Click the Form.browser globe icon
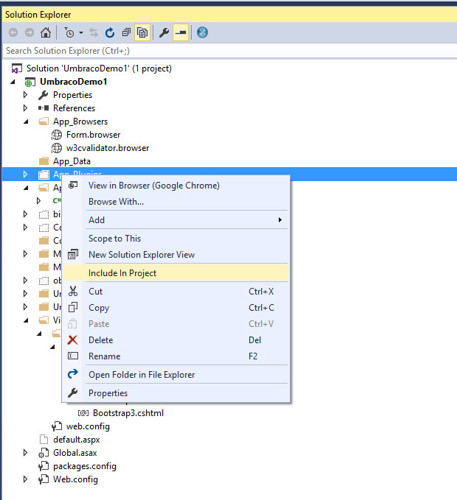This screenshot has height=500, width=457. tap(56, 135)
